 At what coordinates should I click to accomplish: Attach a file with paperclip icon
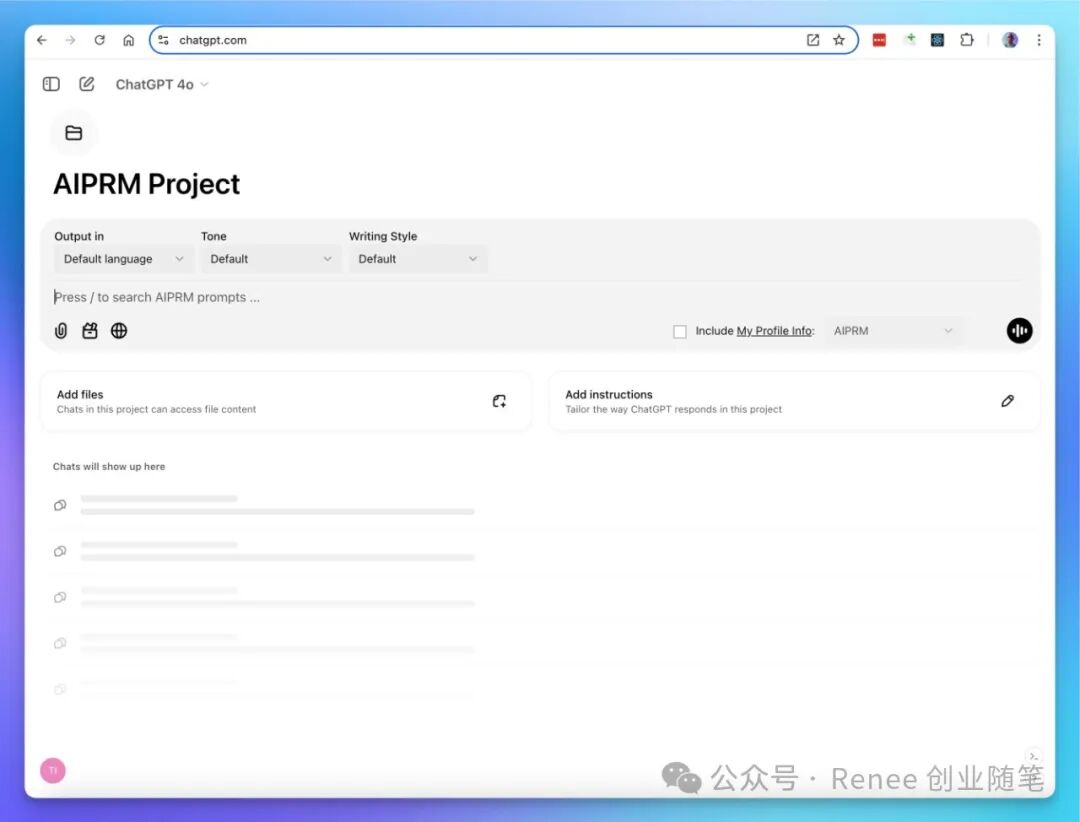click(61, 331)
